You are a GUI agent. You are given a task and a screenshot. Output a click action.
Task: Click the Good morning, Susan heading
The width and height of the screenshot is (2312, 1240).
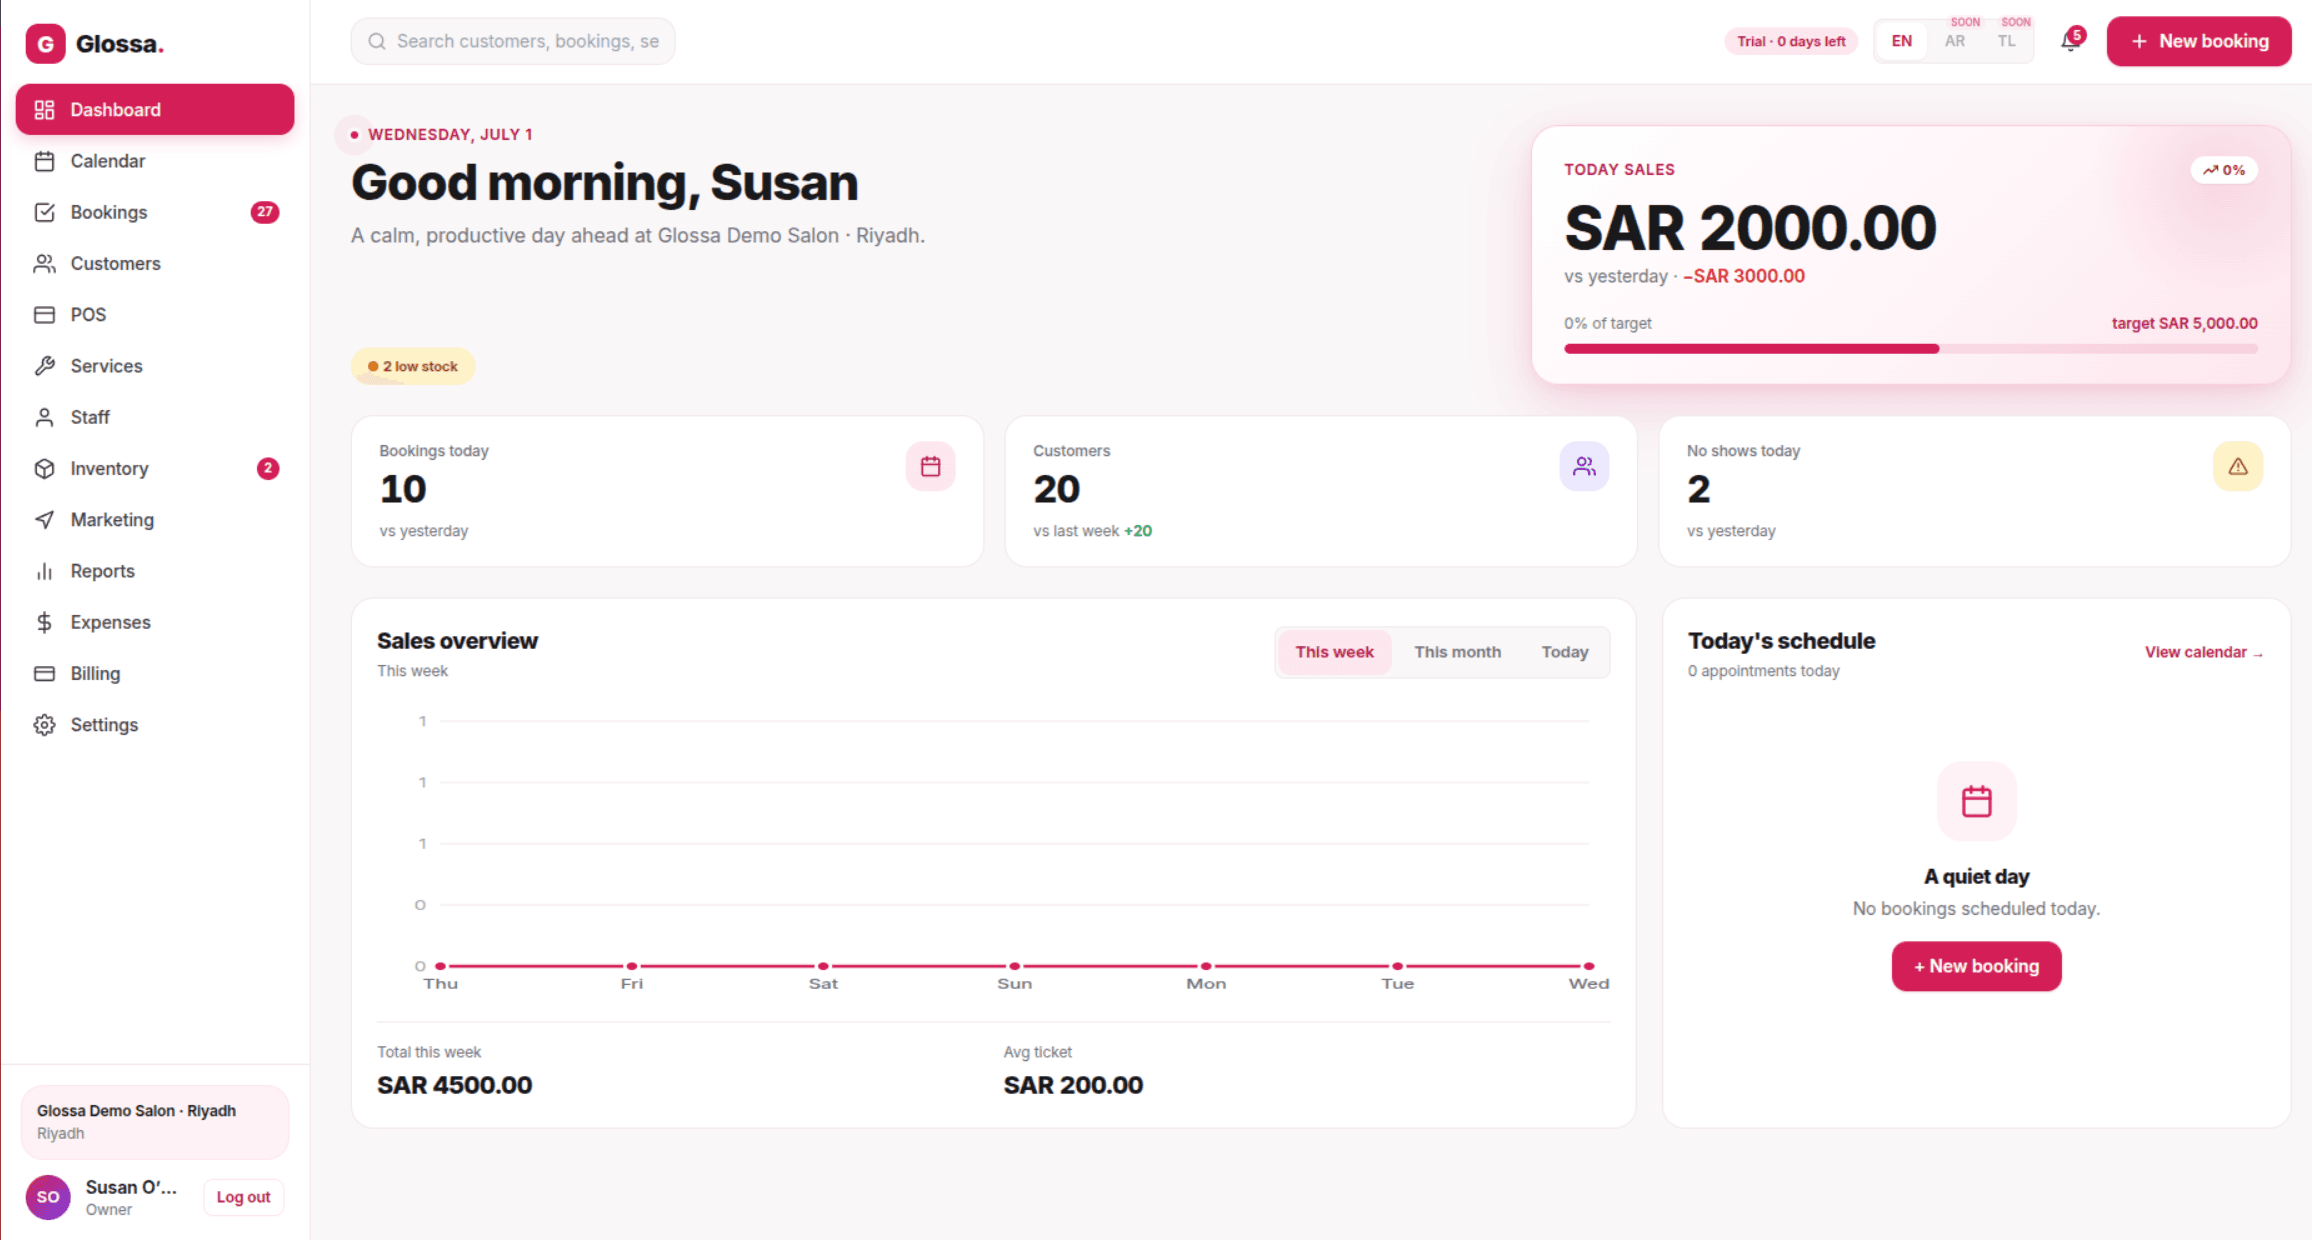point(604,183)
